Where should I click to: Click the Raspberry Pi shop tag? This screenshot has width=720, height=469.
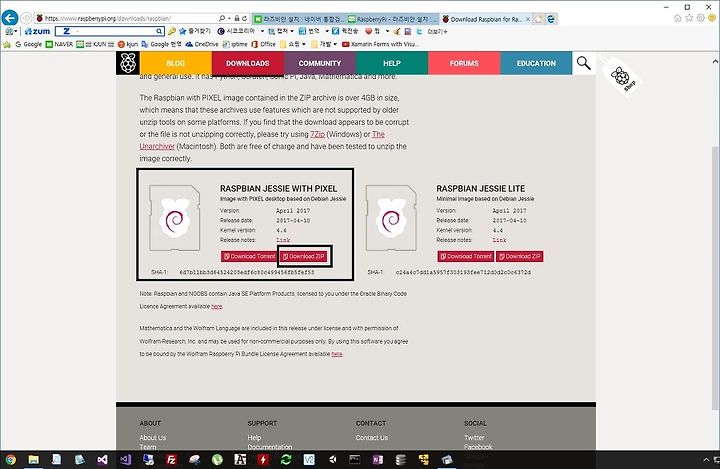(x=622, y=77)
